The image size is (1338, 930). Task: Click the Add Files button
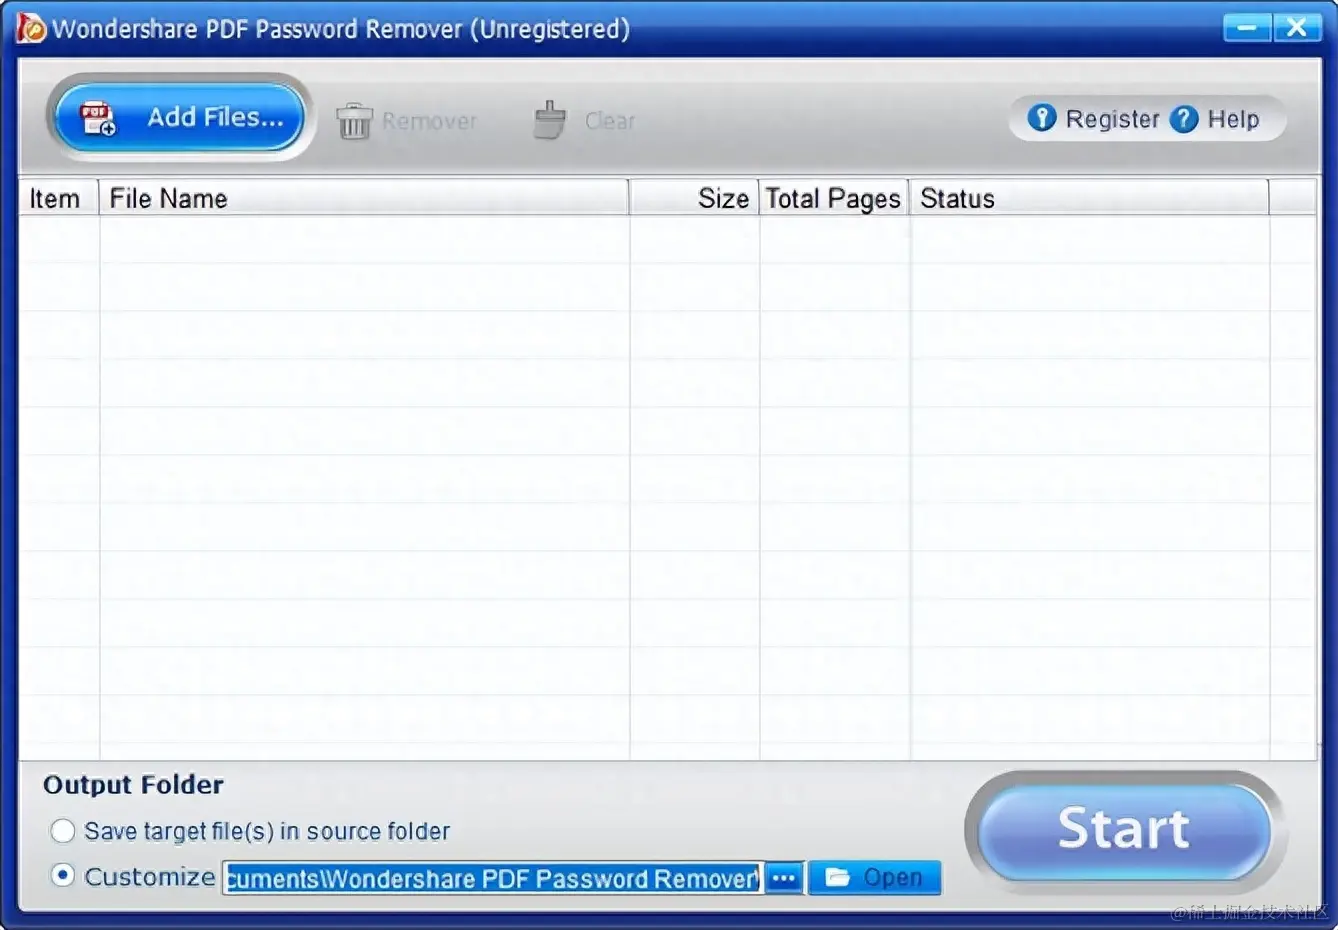point(179,118)
